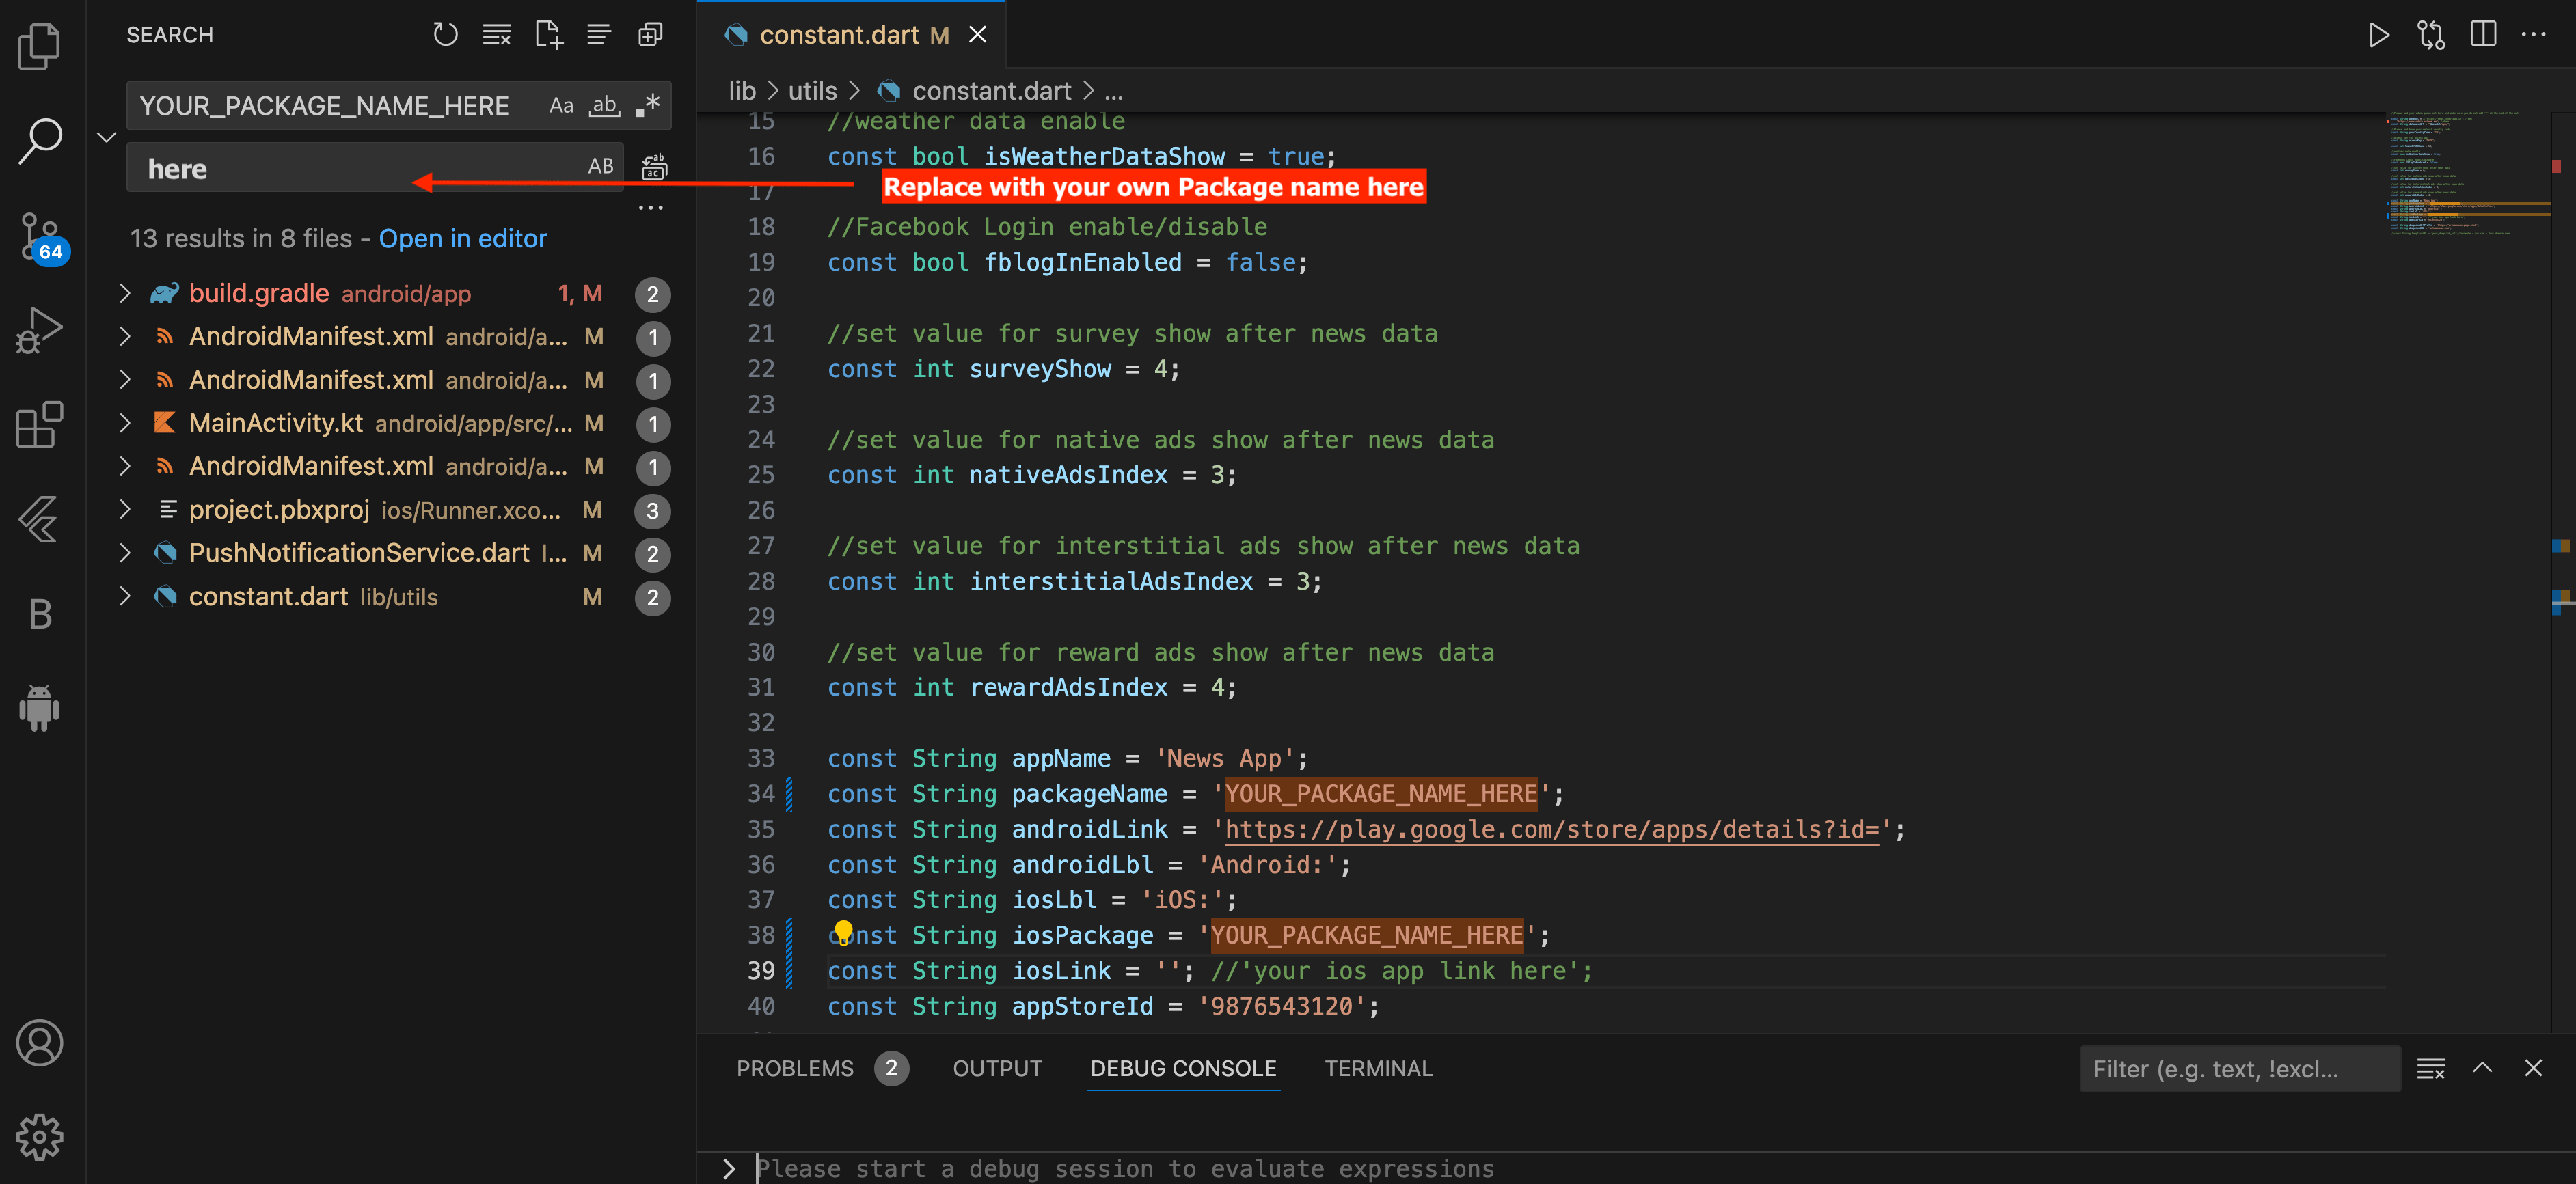Click the Replace All icon
The image size is (2576, 1184).
pyautogui.click(x=654, y=167)
